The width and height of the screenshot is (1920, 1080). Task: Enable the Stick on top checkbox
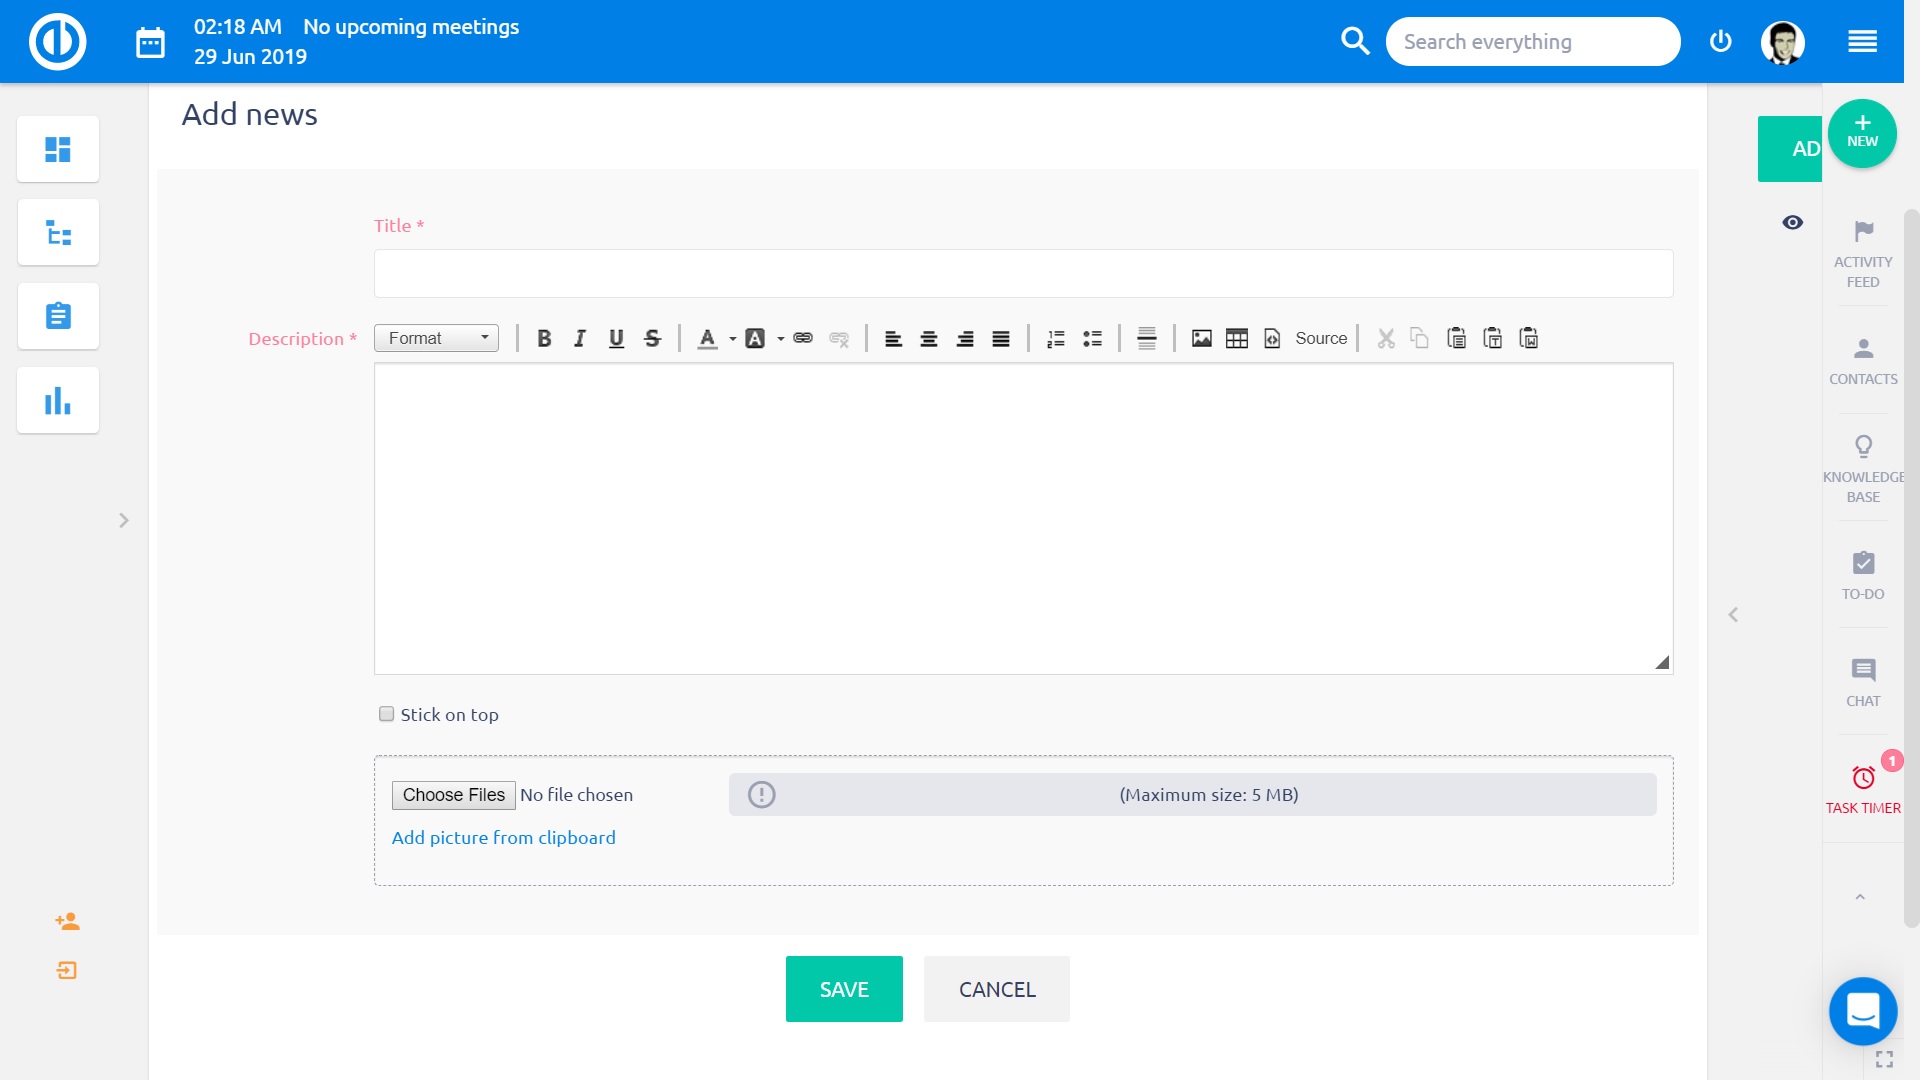click(x=387, y=714)
